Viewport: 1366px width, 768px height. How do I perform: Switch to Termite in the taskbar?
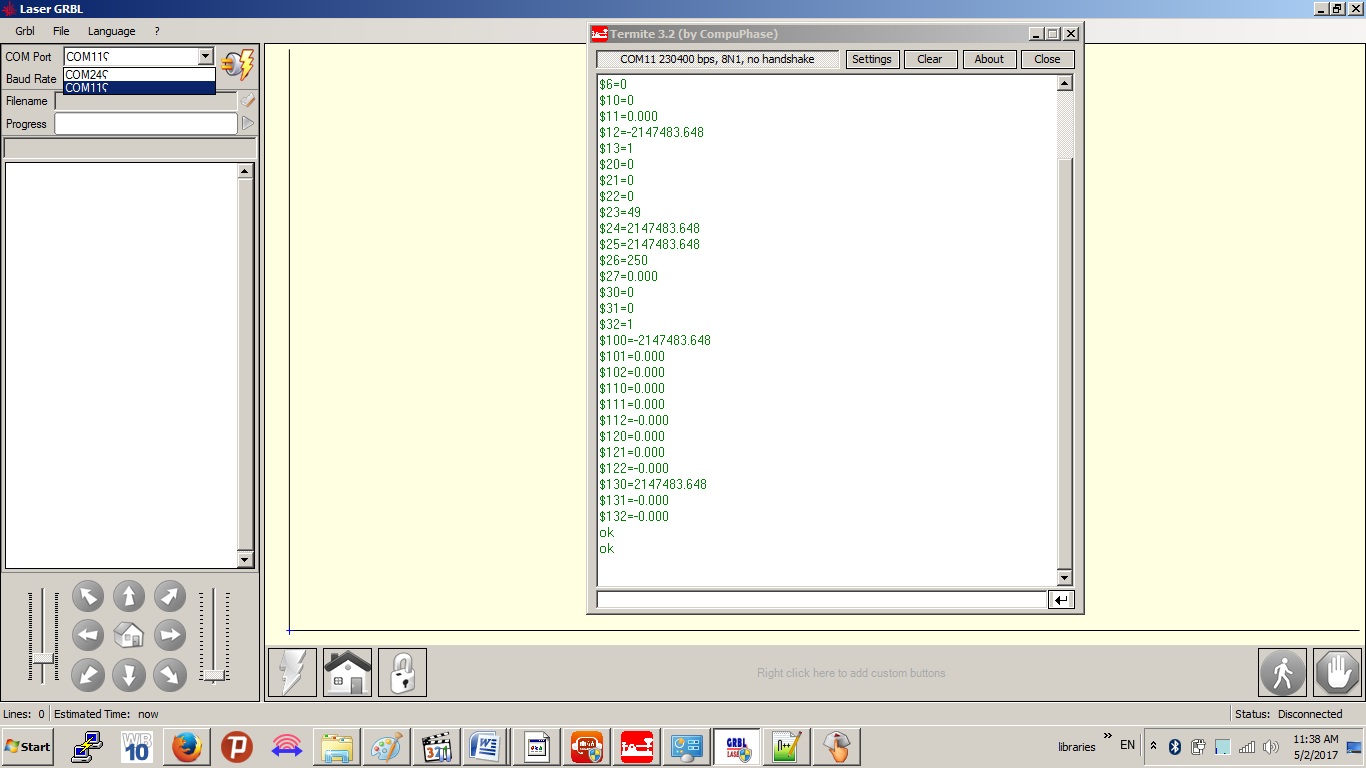click(636, 746)
